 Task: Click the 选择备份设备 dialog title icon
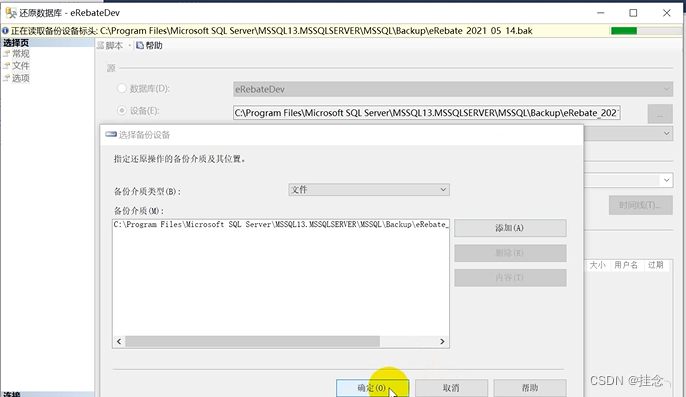[x=111, y=134]
